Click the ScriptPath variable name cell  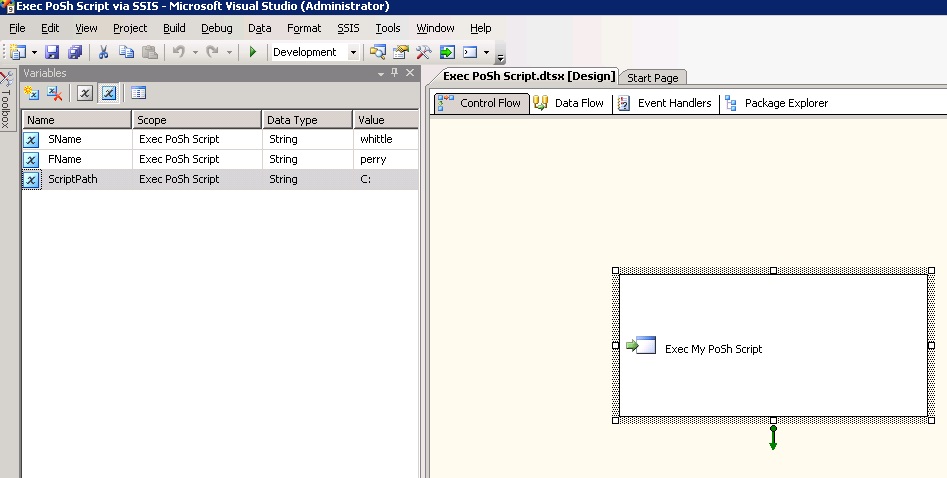72,179
